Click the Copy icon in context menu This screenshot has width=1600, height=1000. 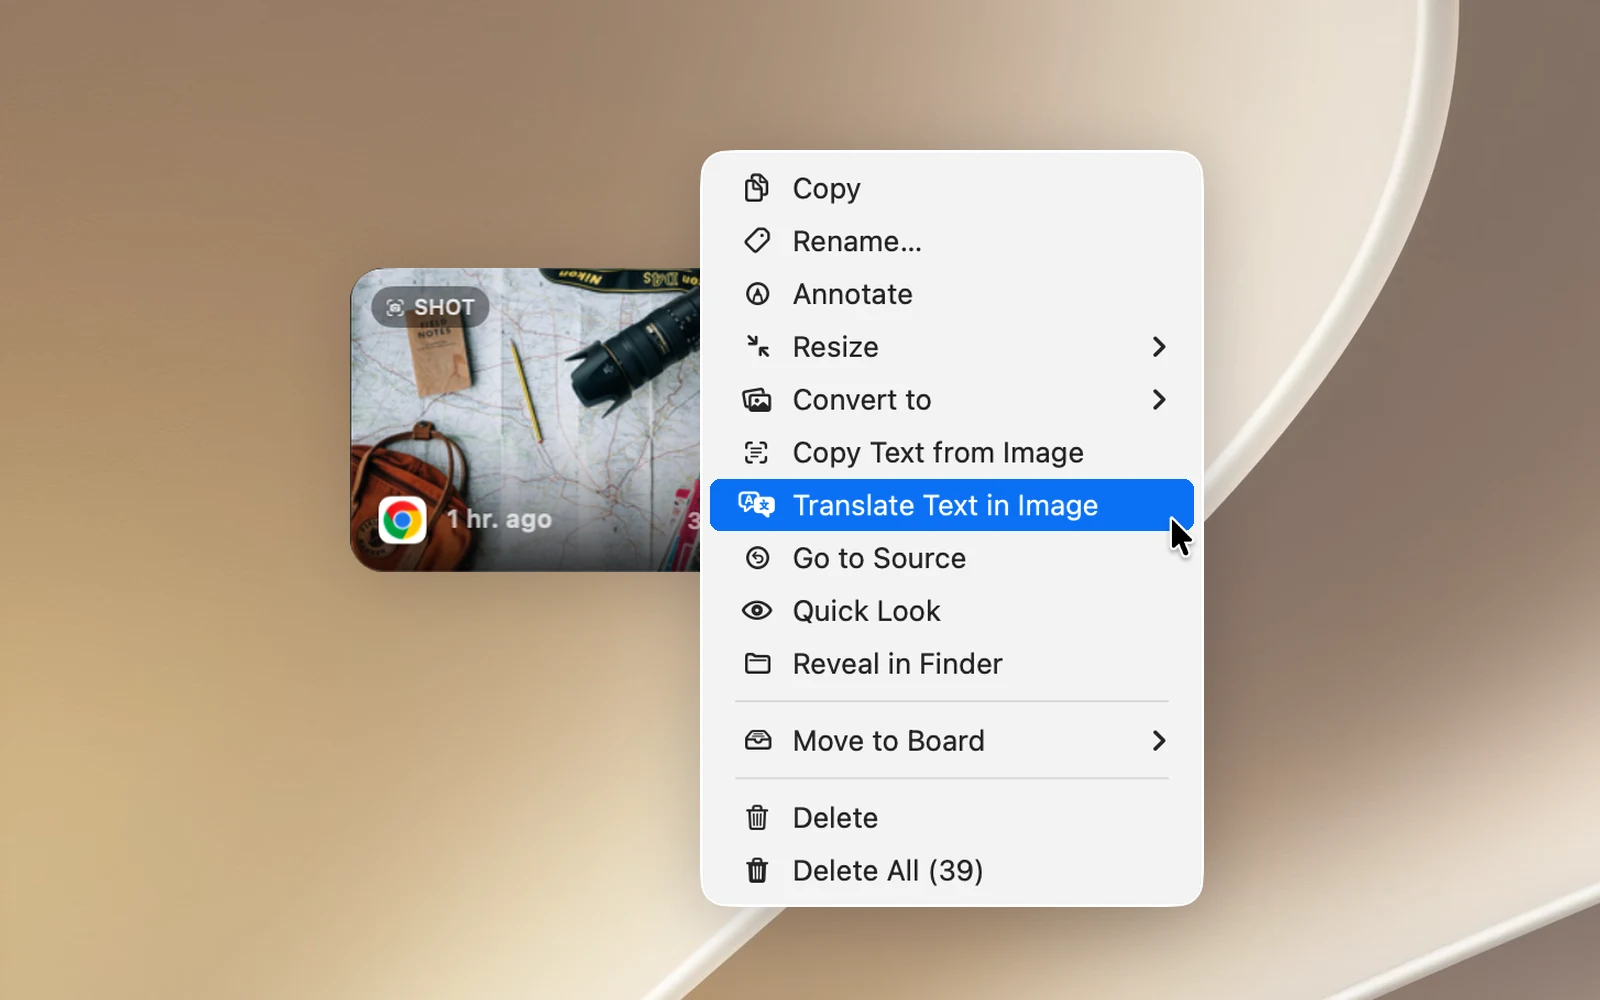[x=757, y=188]
